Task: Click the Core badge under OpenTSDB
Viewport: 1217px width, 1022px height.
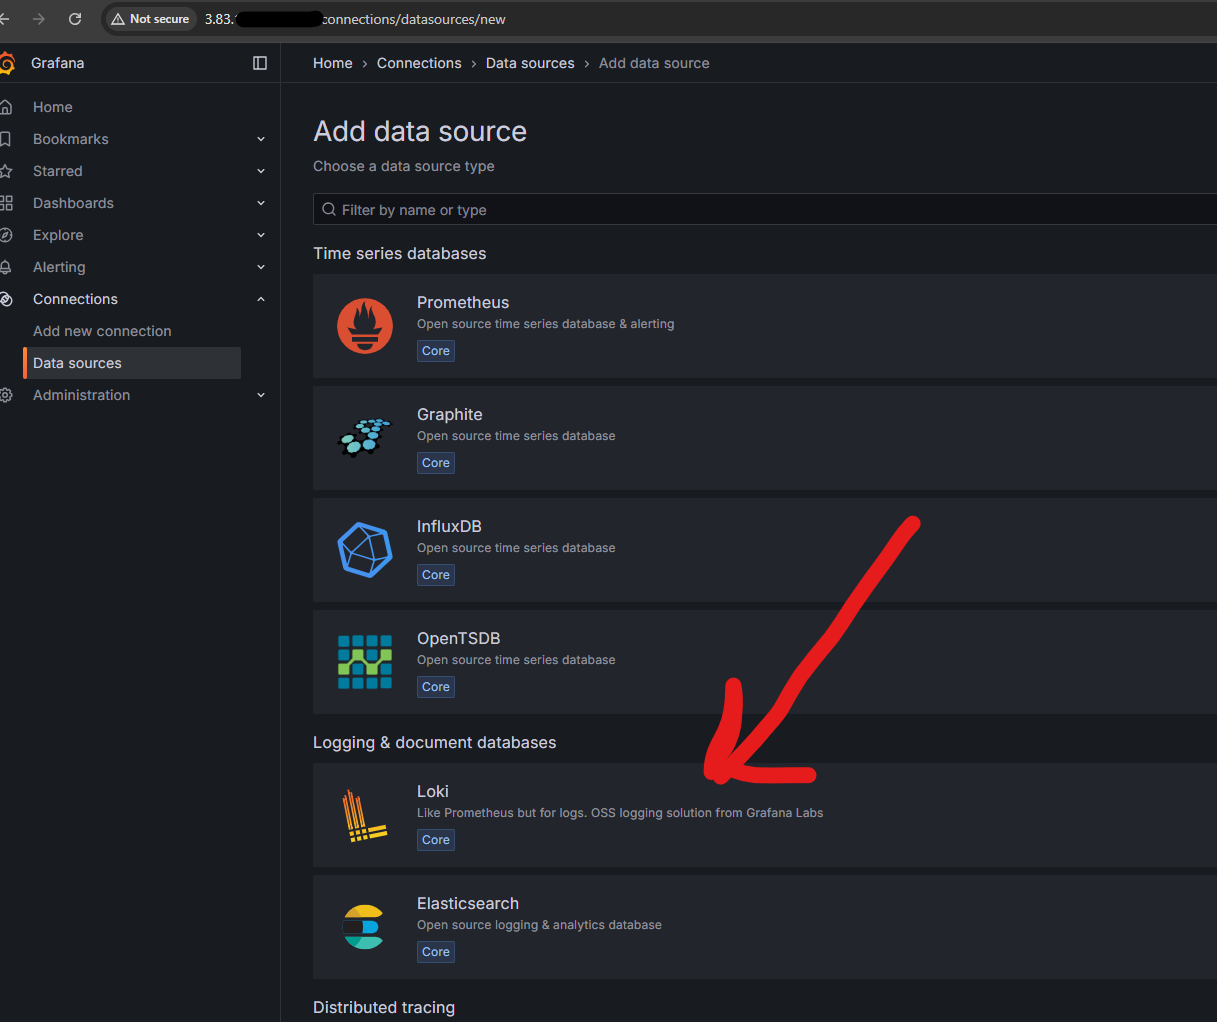Action: (x=436, y=687)
